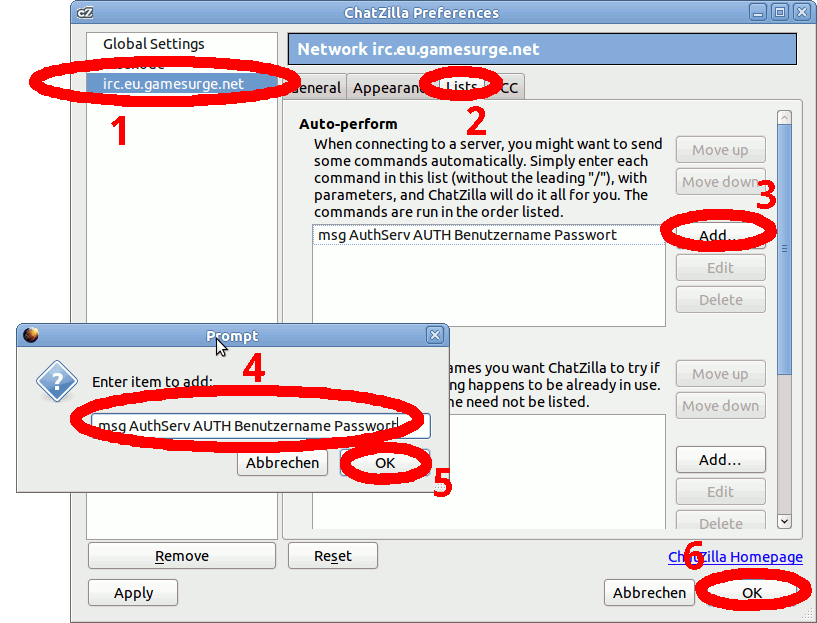Click Abbrechen in Preferences window
This screenshot has height=623, width=817.
tap(649, 593)
